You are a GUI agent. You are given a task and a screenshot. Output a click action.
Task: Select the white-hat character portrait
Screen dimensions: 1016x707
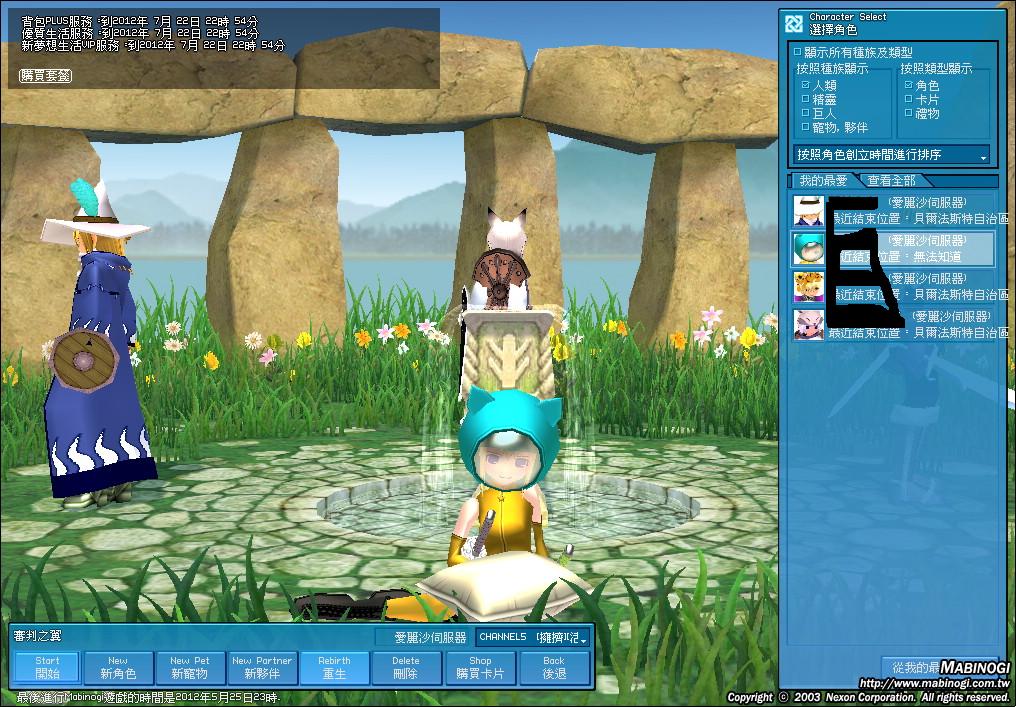[x=808, y=210]
